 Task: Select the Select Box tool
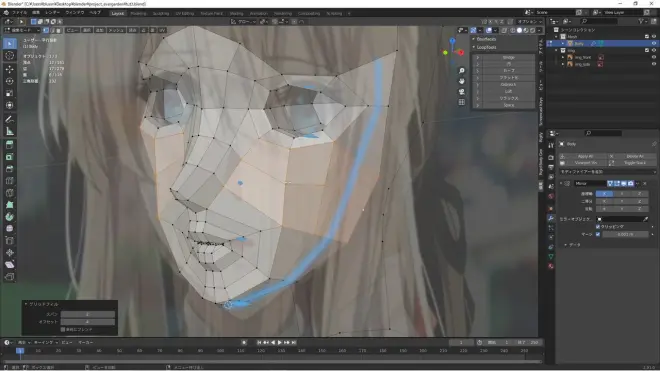coord(10,43)
